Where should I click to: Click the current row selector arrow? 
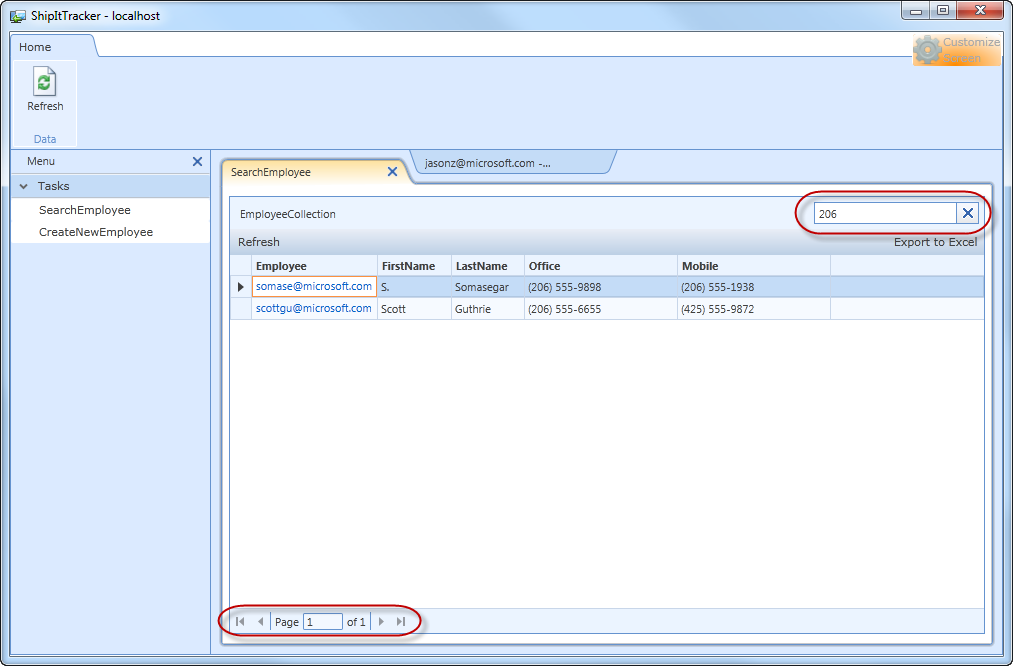240,286
